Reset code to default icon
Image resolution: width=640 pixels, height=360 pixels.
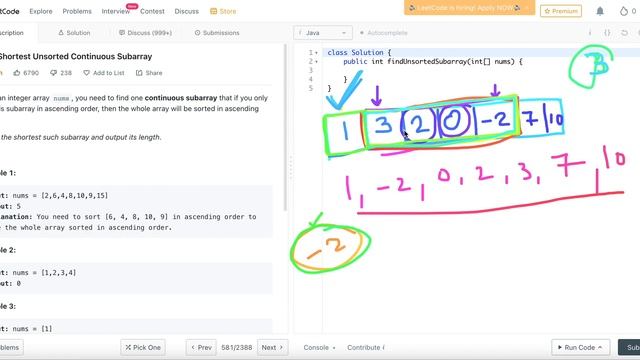click(x=624, y=33)
